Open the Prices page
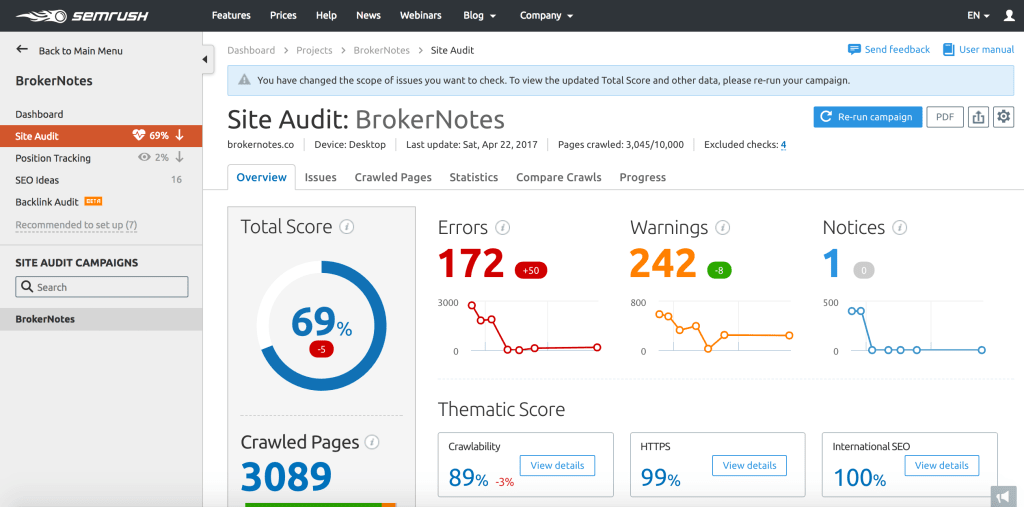Viewport: 1024px width, 507px height. pyautogui.click(x=283, y=16)
